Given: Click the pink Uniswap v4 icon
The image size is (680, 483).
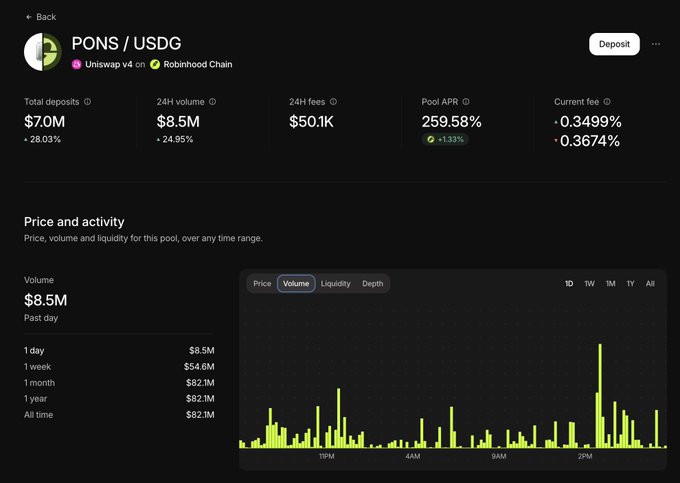Looking at the screenshot, I should coord(77,65).
